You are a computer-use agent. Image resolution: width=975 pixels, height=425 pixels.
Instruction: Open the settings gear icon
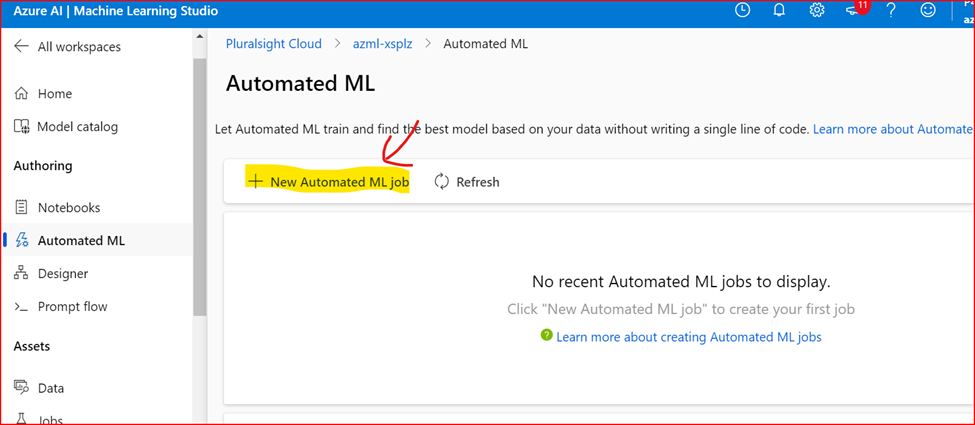point(816,10)
